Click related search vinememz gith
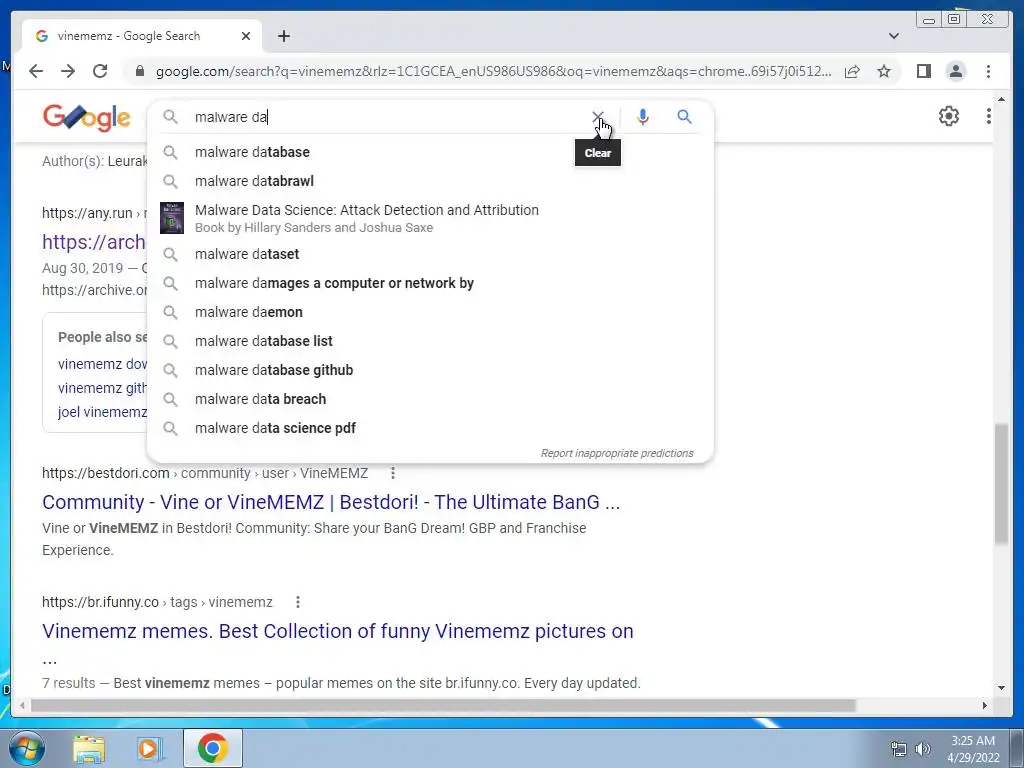This screenshot has height=768, width=1024. click(x=103, y=388)
